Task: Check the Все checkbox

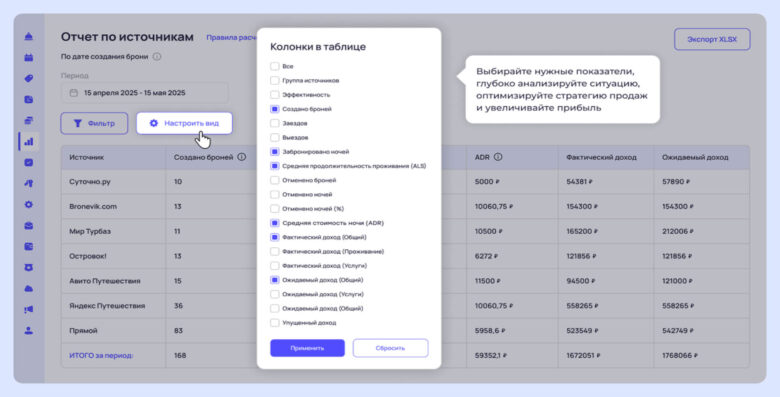Action: point(275,66)
